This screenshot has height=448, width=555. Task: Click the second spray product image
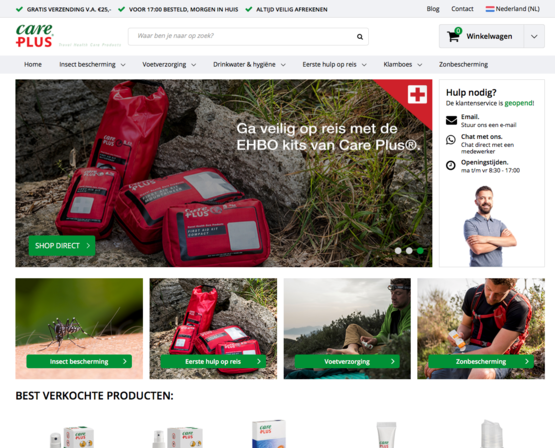pyautogui.click(x=178, y=437)
